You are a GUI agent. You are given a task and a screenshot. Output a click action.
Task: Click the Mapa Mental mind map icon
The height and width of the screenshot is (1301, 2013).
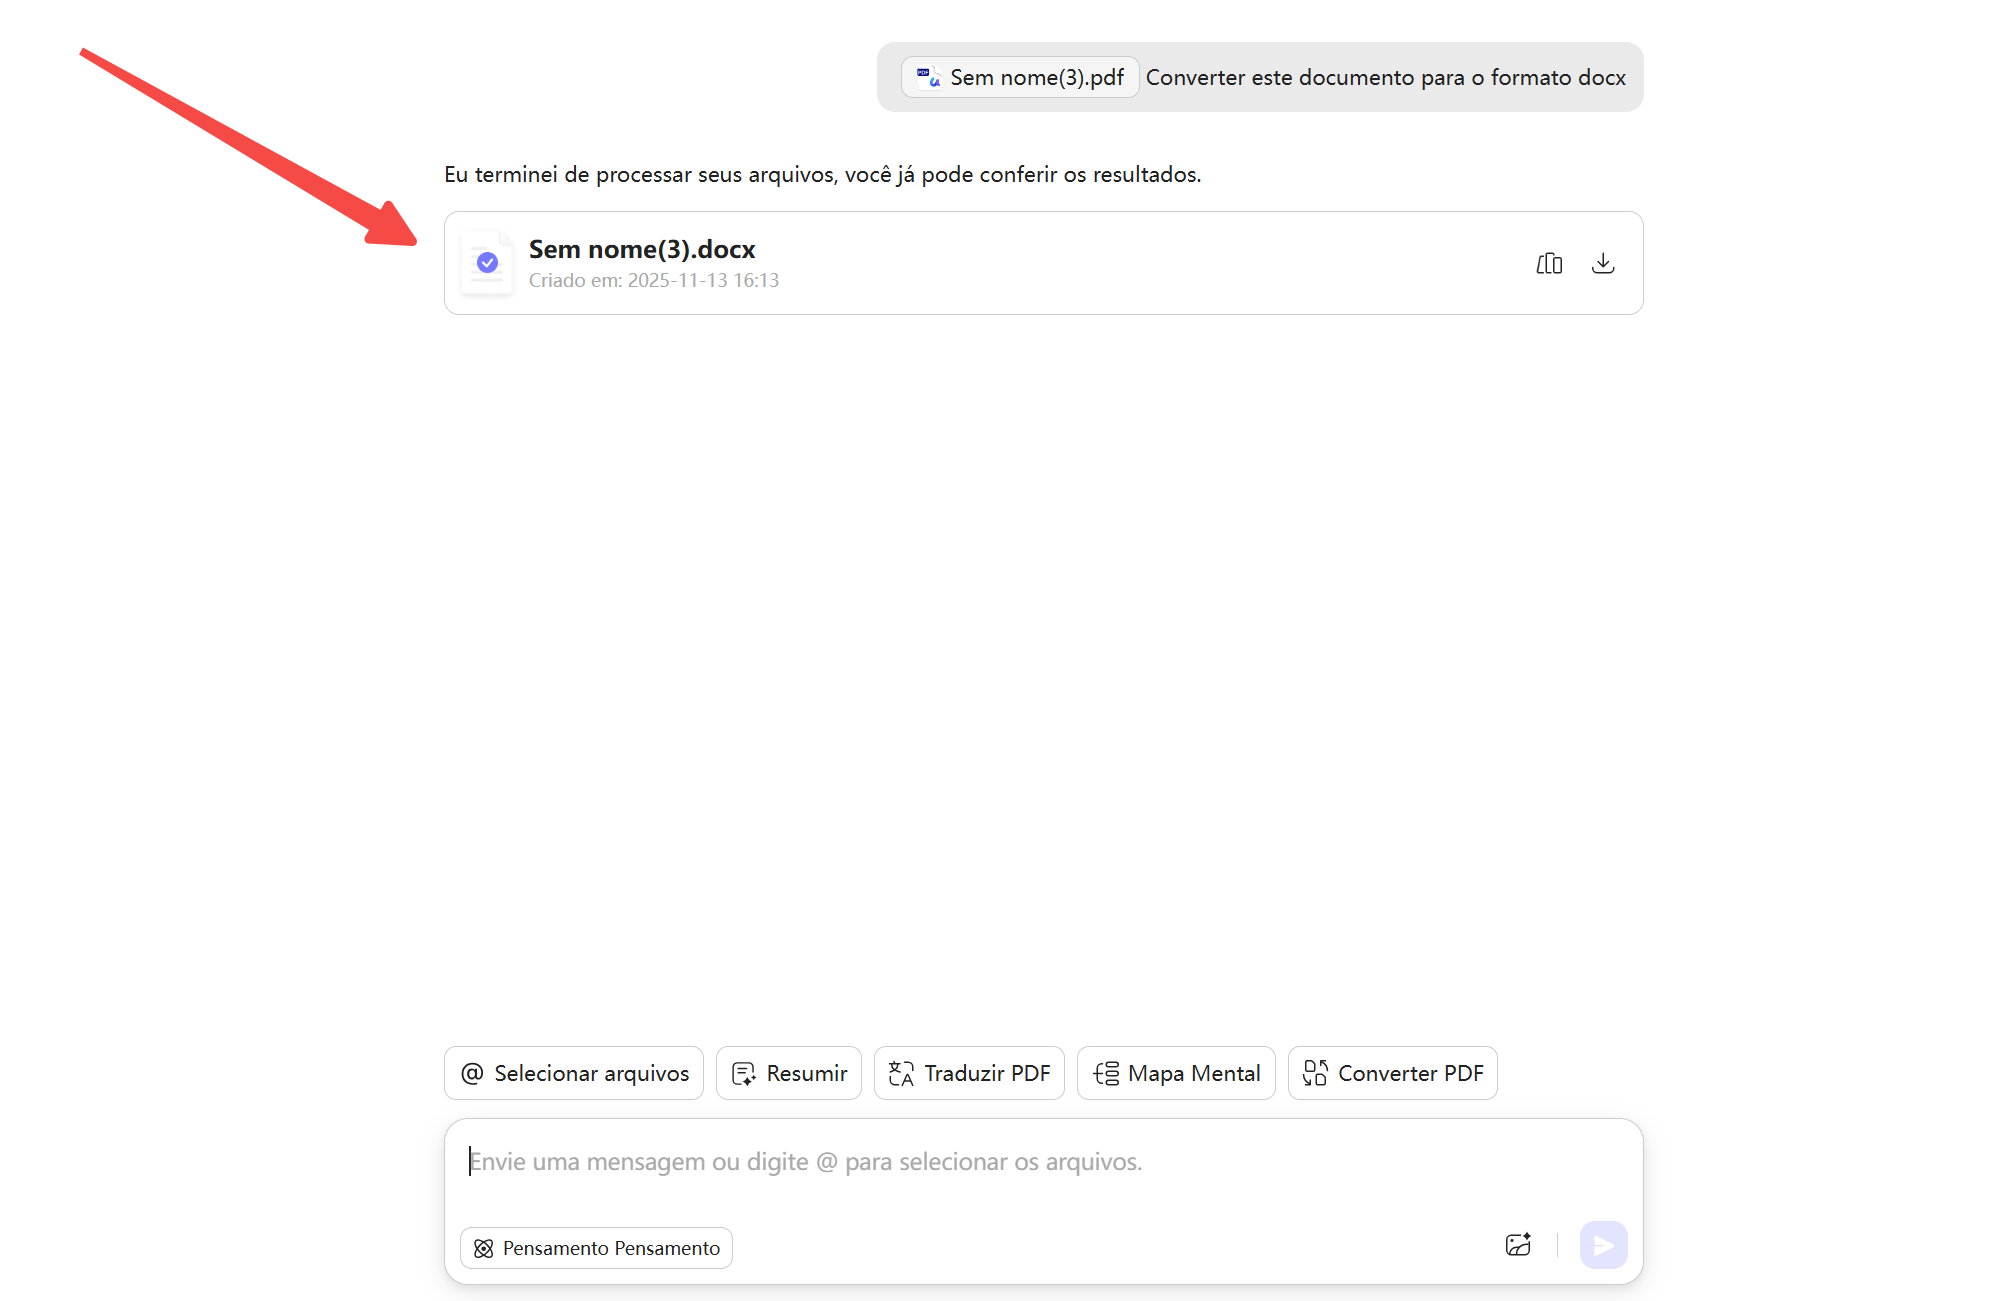pyautogui.click(x=1106, y=1072)
